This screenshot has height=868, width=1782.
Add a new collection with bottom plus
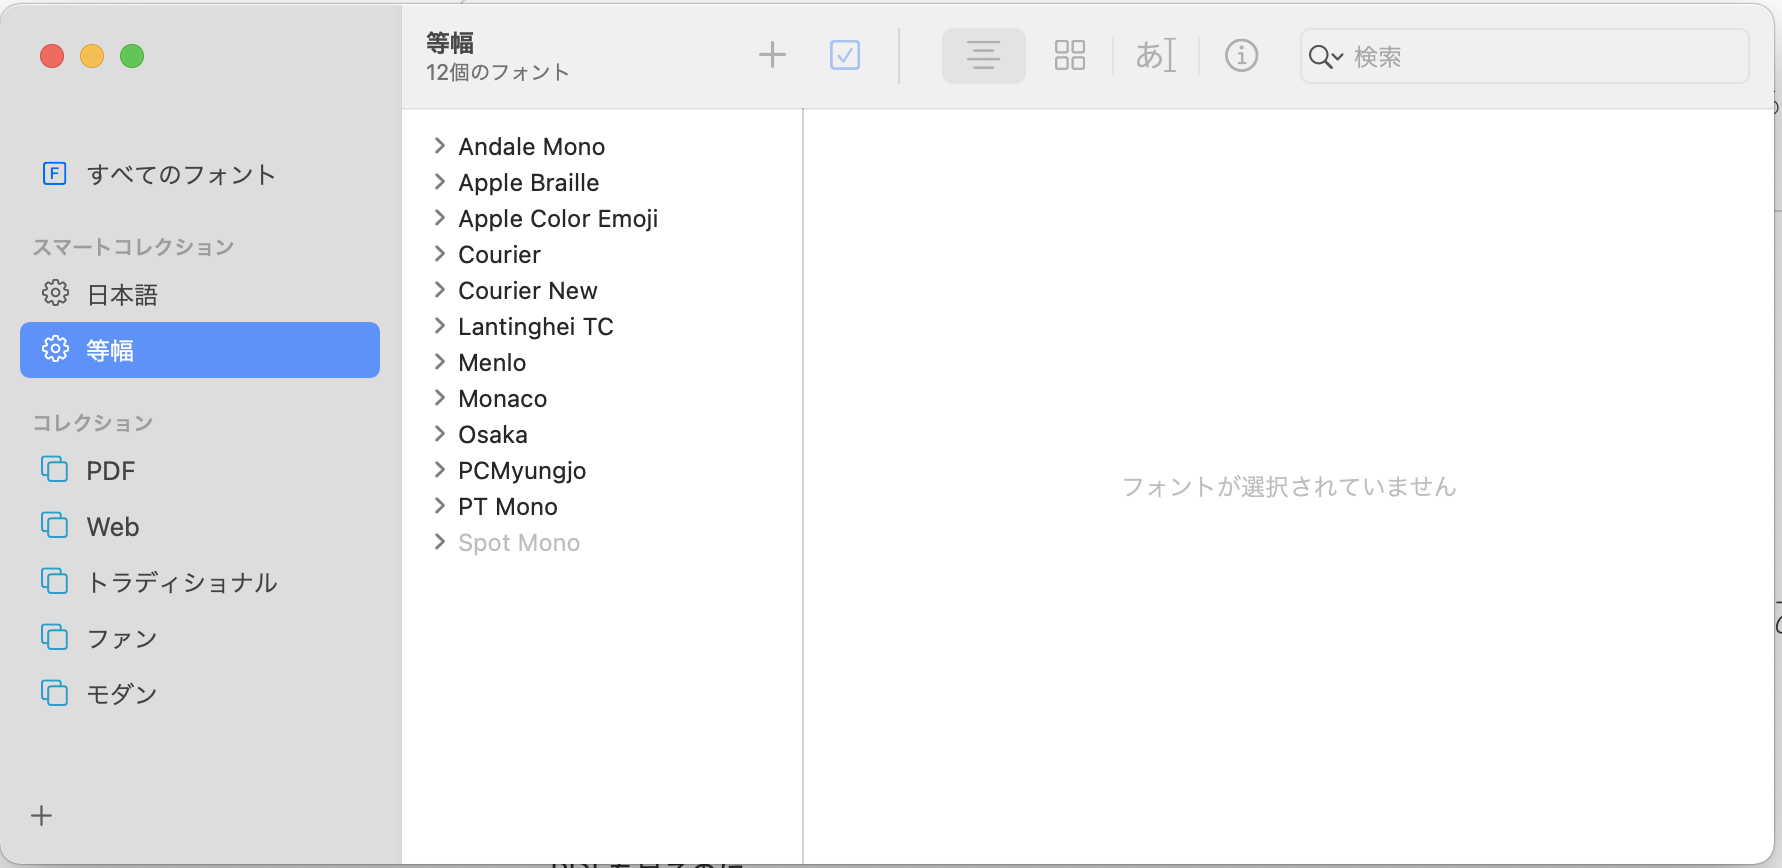pos(42,816)
